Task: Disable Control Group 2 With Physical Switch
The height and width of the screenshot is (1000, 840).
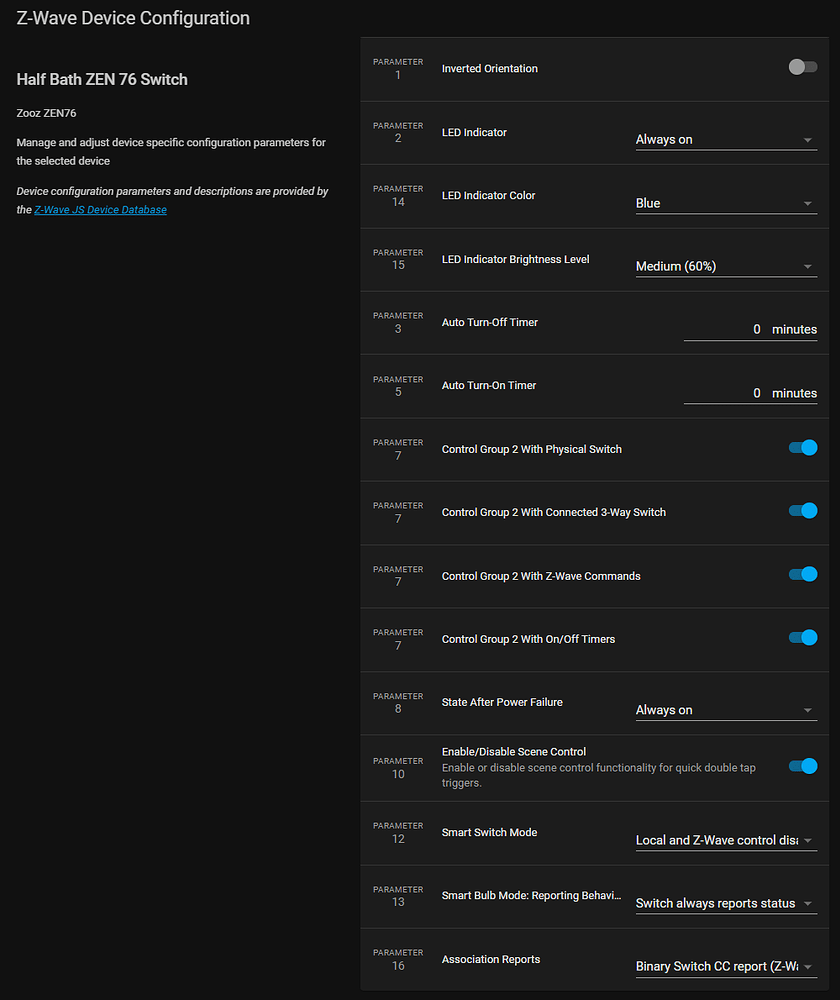Action: click(x=802, y=448)
